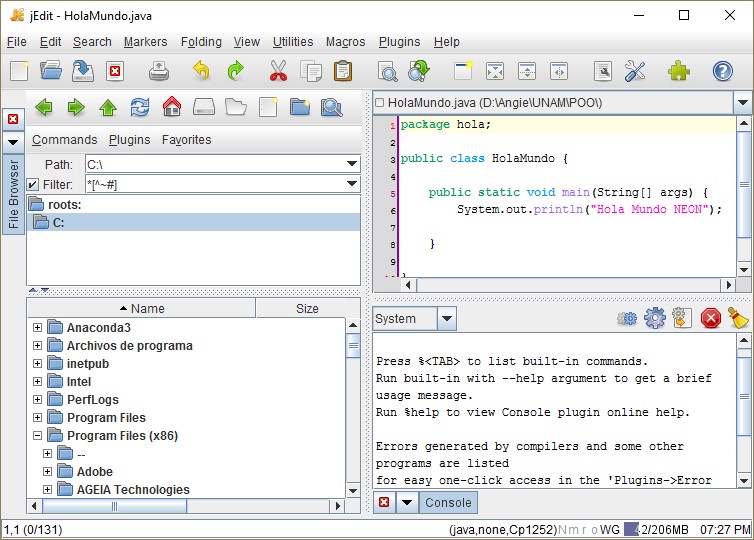The image size is (754, 540).
Task: Open the Plugins menu in menu bar
Action: (399, 42)
